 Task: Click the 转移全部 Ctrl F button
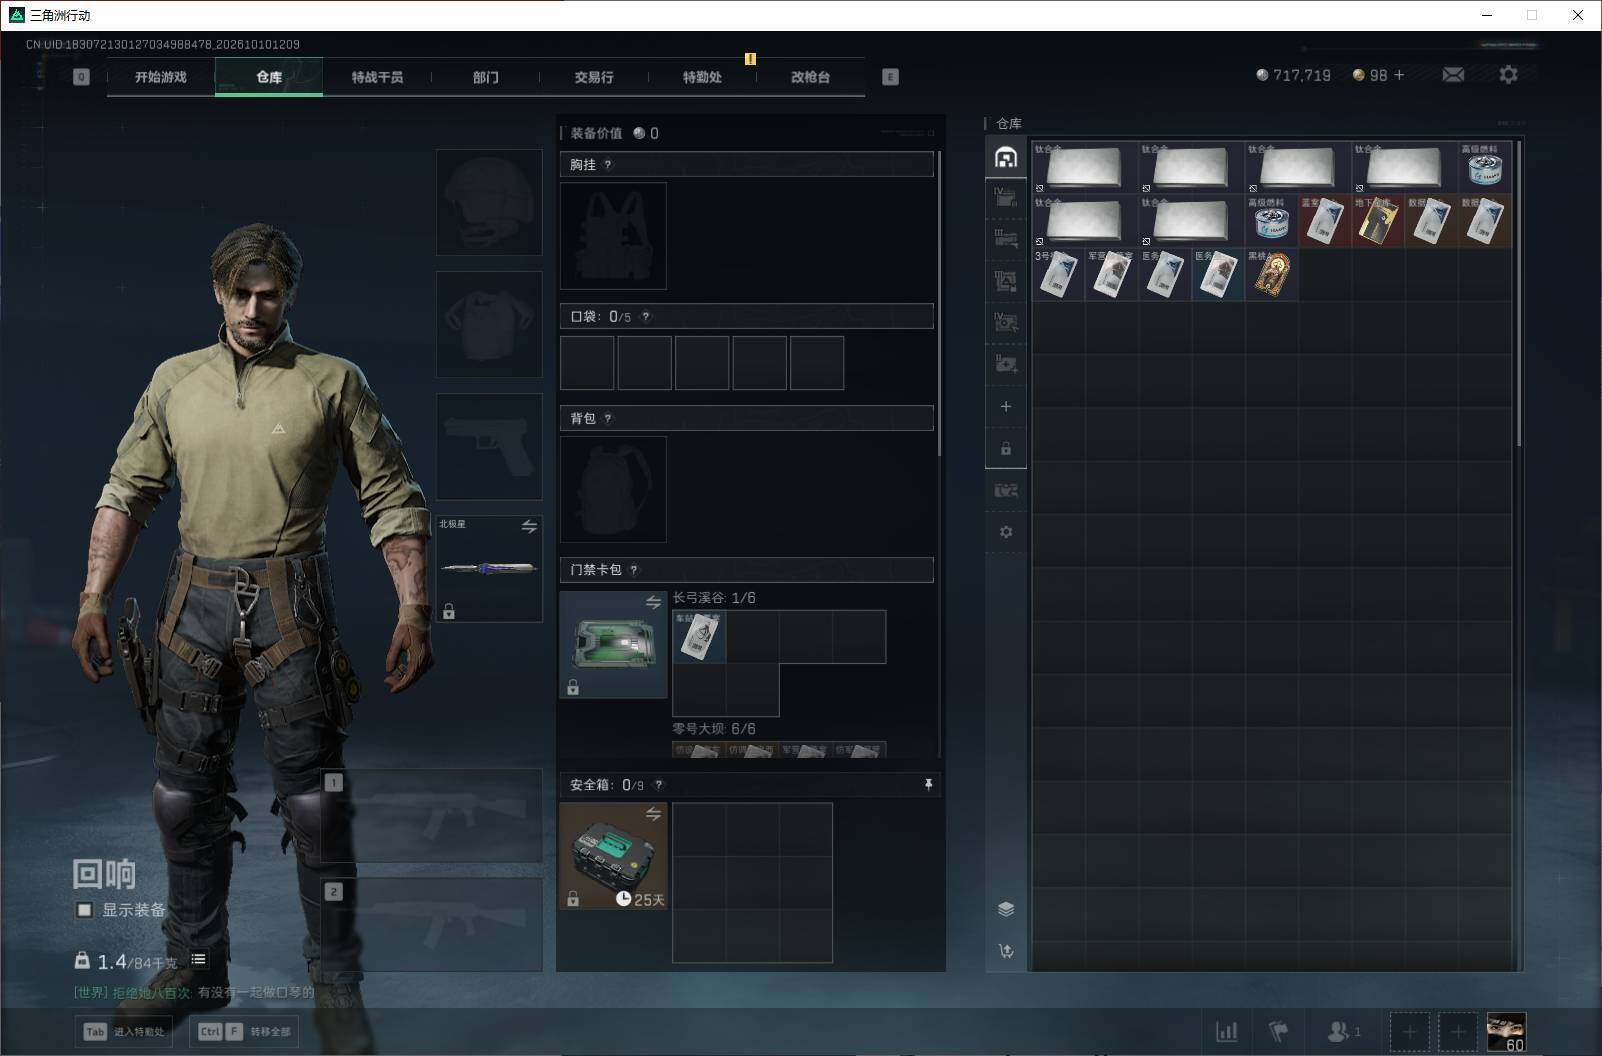pos(244,1031)
